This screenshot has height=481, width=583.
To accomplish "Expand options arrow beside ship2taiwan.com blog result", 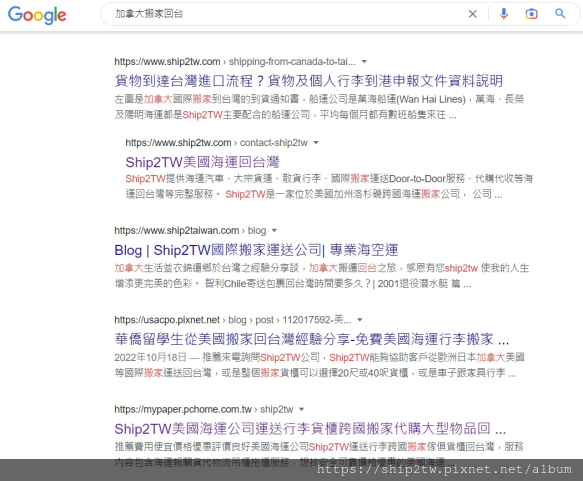I will (274, 230).
